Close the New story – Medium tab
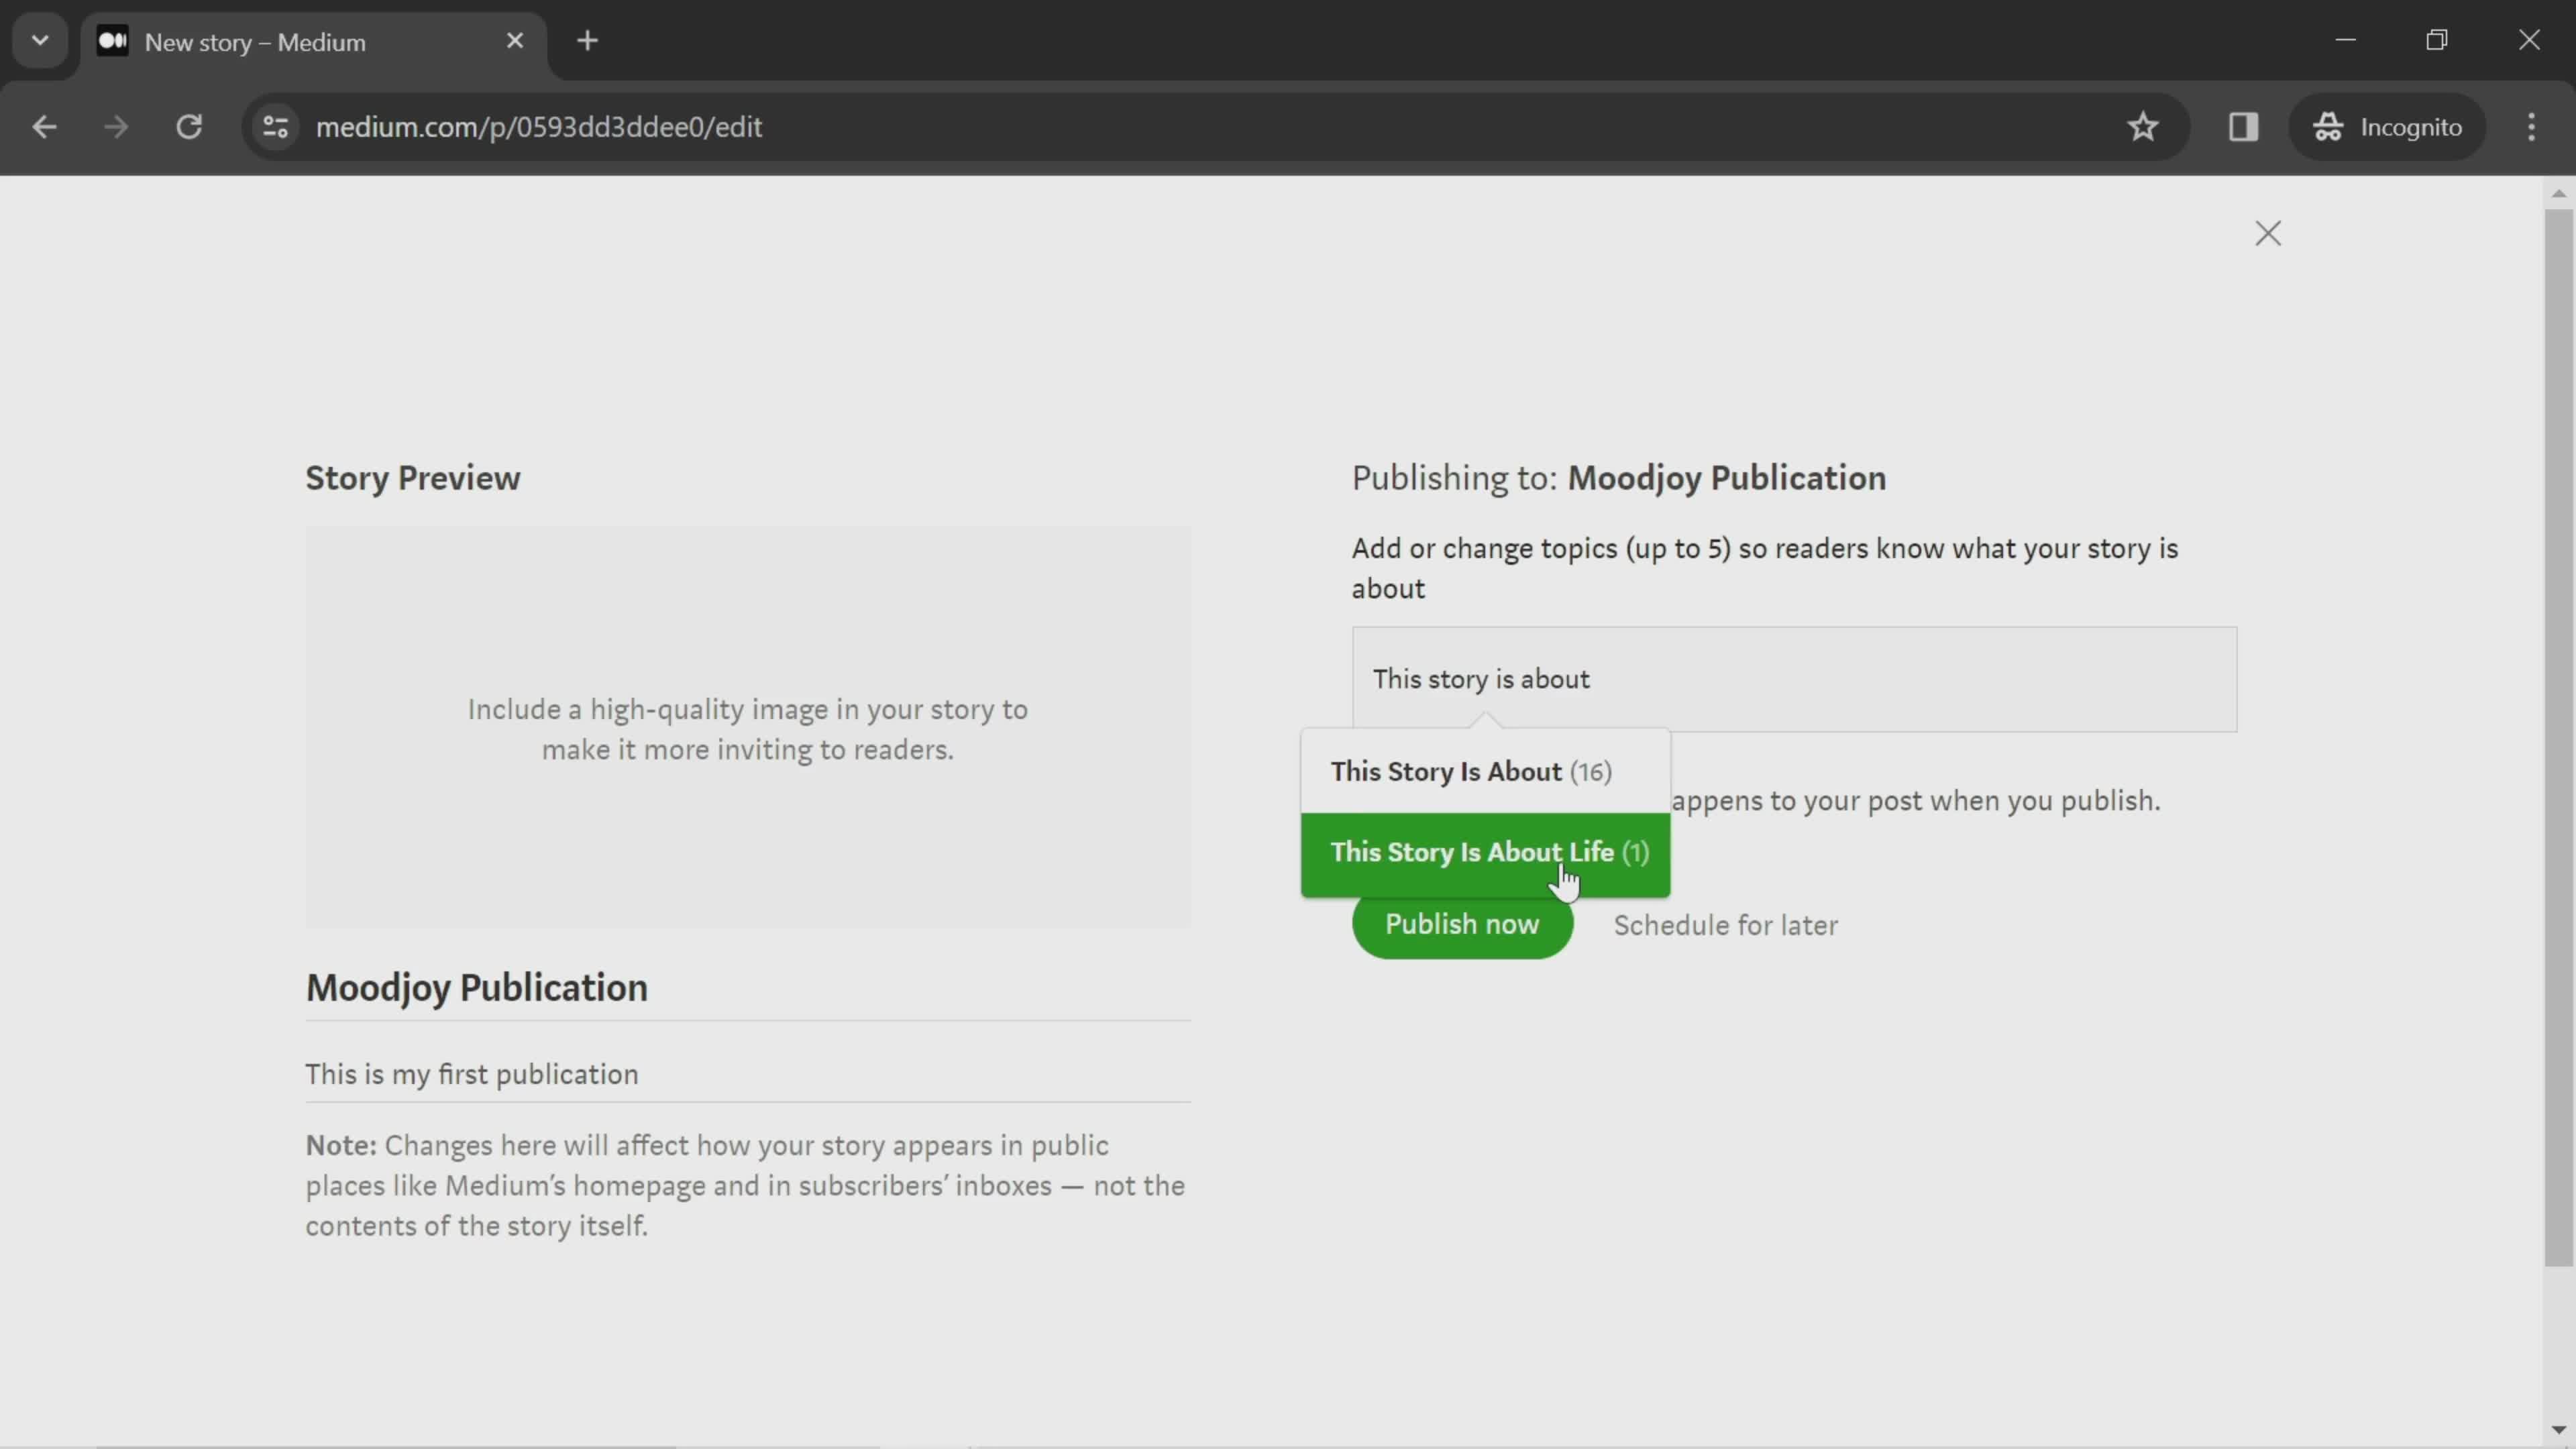 [515, 41]
